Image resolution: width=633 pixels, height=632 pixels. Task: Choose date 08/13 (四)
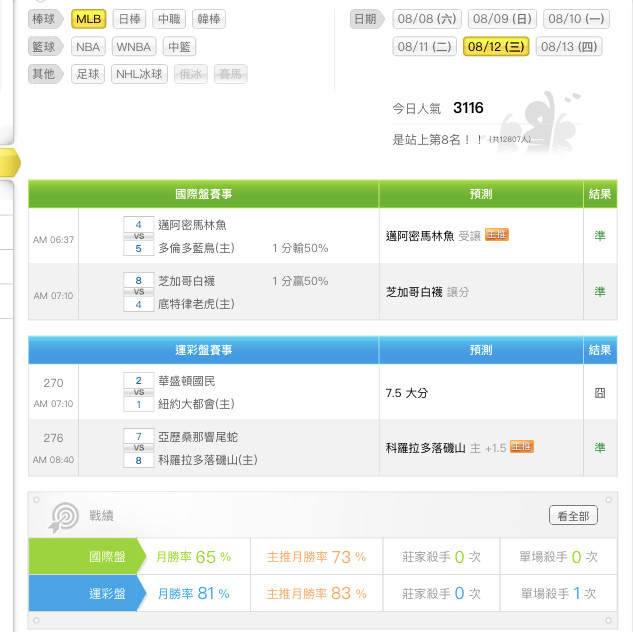point(569,47)
